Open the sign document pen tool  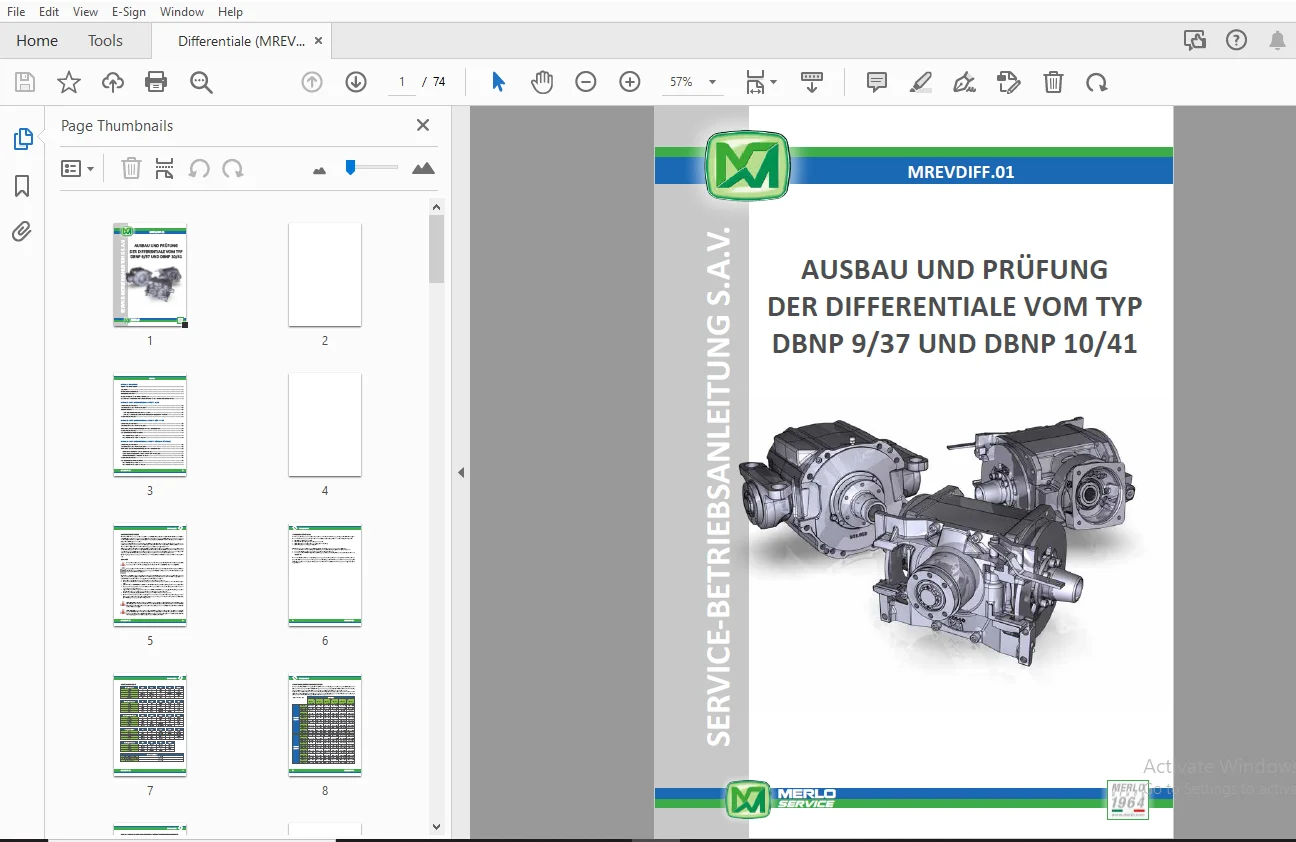965,83
